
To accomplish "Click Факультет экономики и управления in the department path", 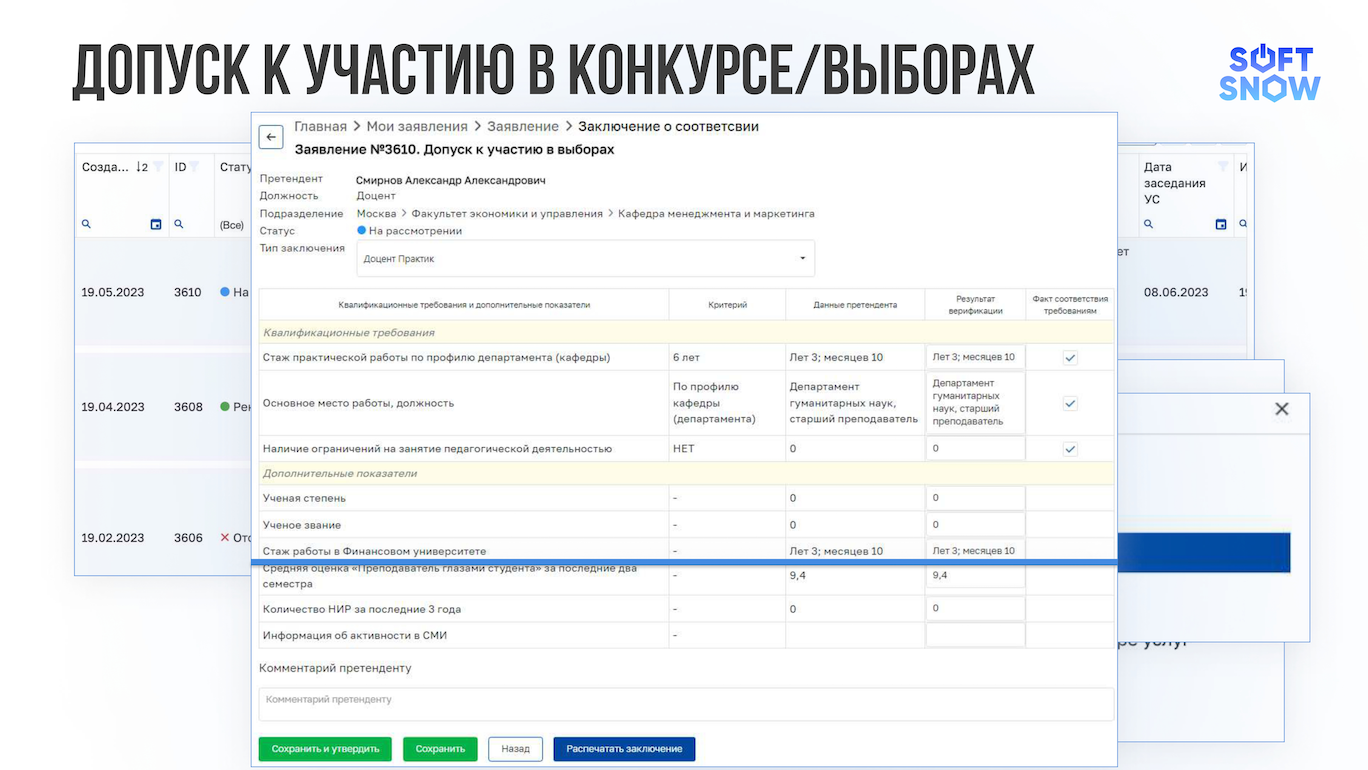I will click(x=507, y=214).
